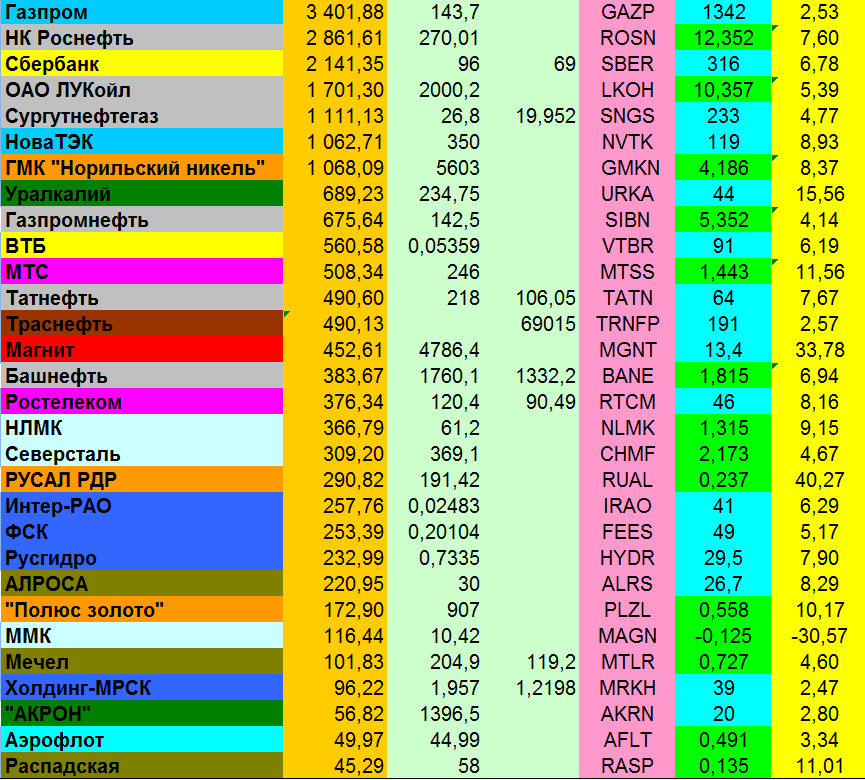
Task: Select the НЛМК cell
Action: pos(142,428)
